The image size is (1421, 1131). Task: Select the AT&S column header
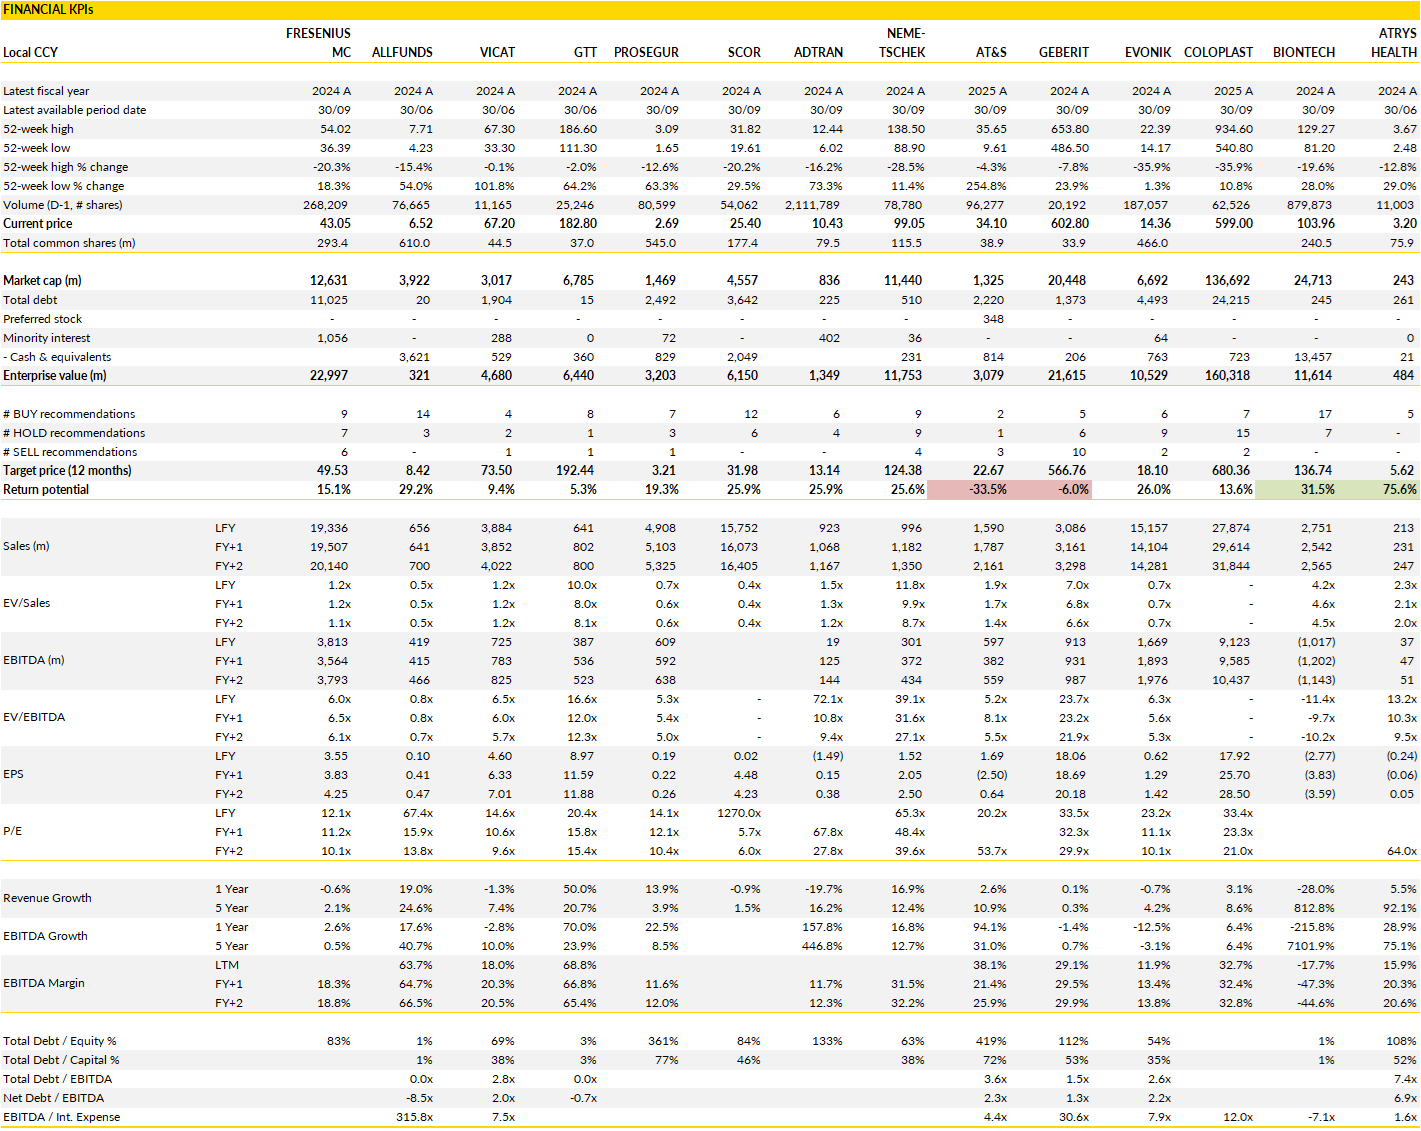click(x=991, y=52)
